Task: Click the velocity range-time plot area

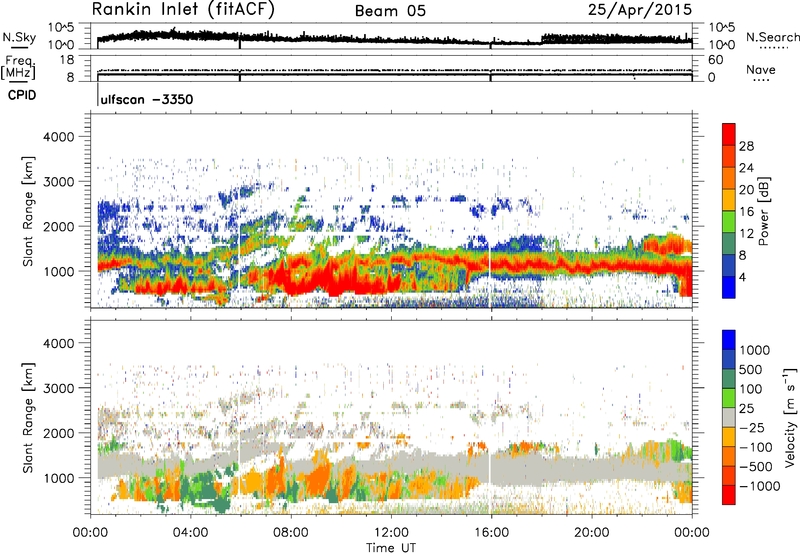Action: [x=391, y=417]
